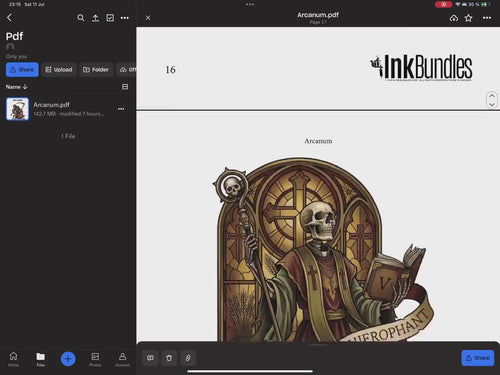The height and width of the screenshot is (375, 500).
Task: Open folder options three-dot menu
Action: pyautogui.click(x=125, y=18)
